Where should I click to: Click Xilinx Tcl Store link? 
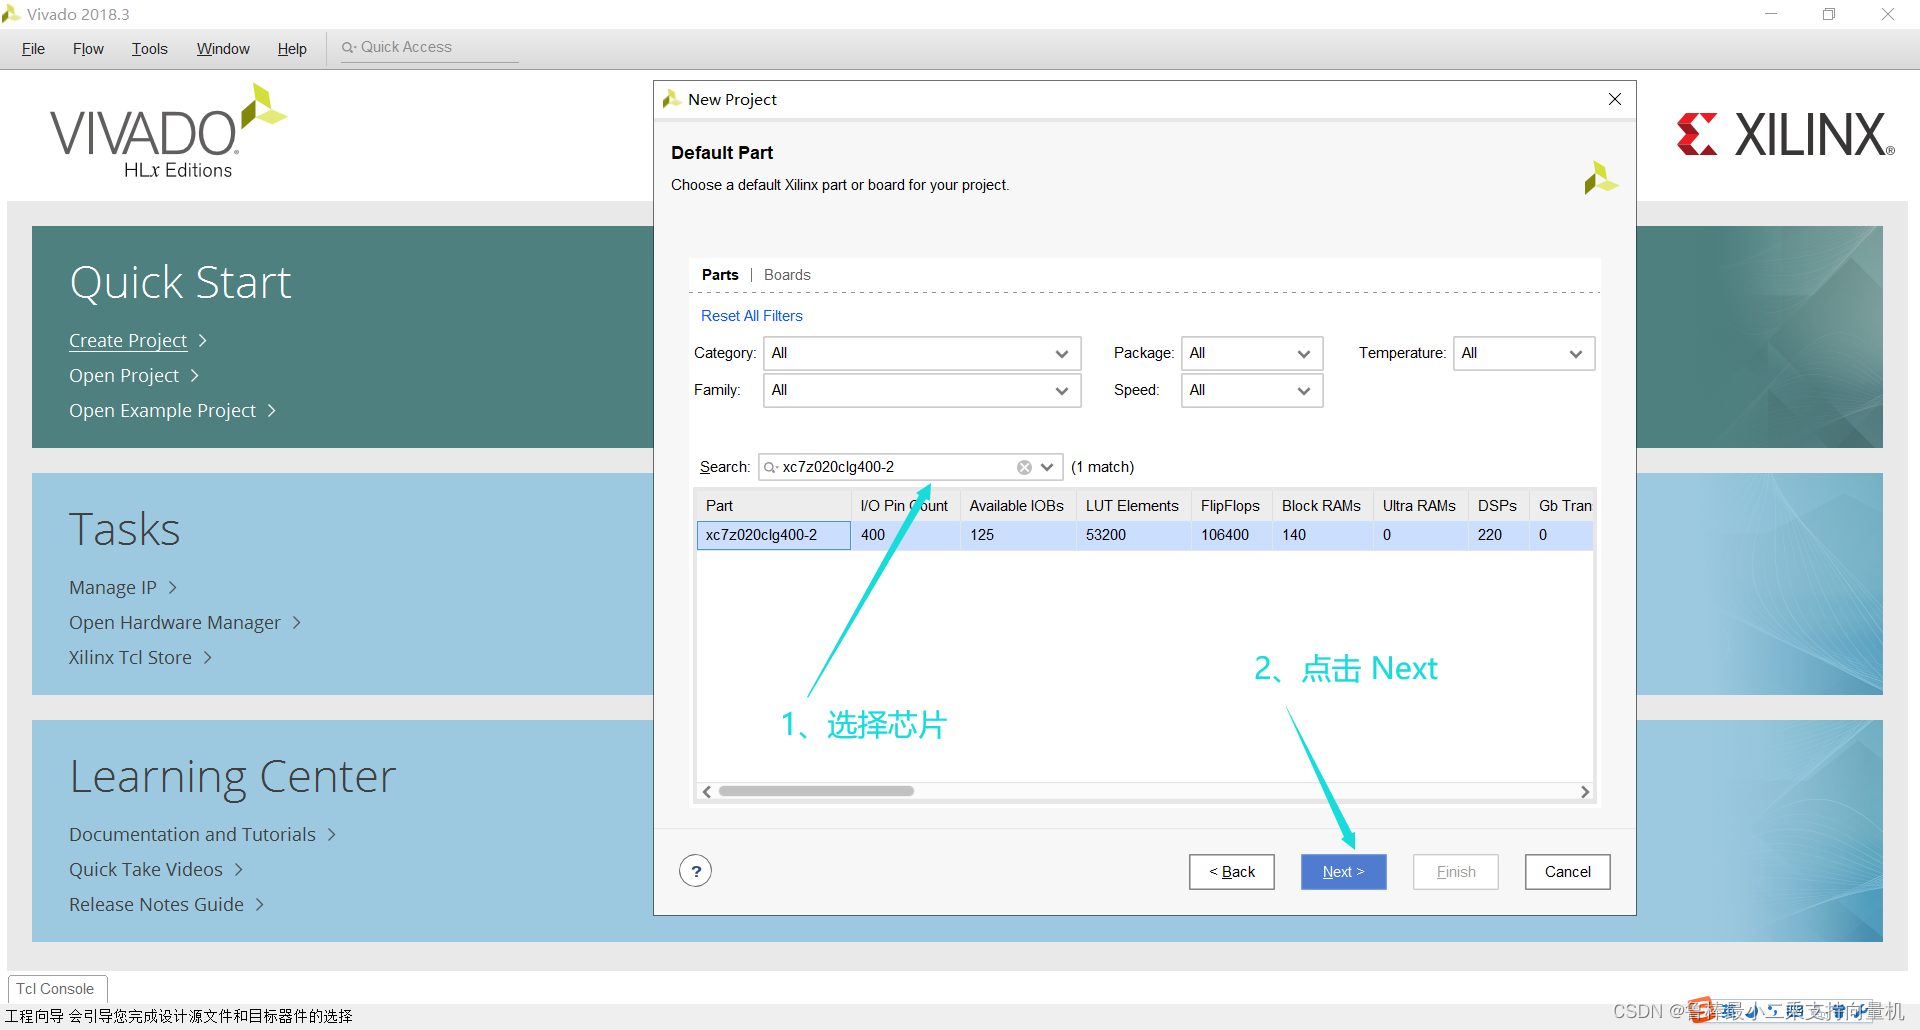[130, 658]
